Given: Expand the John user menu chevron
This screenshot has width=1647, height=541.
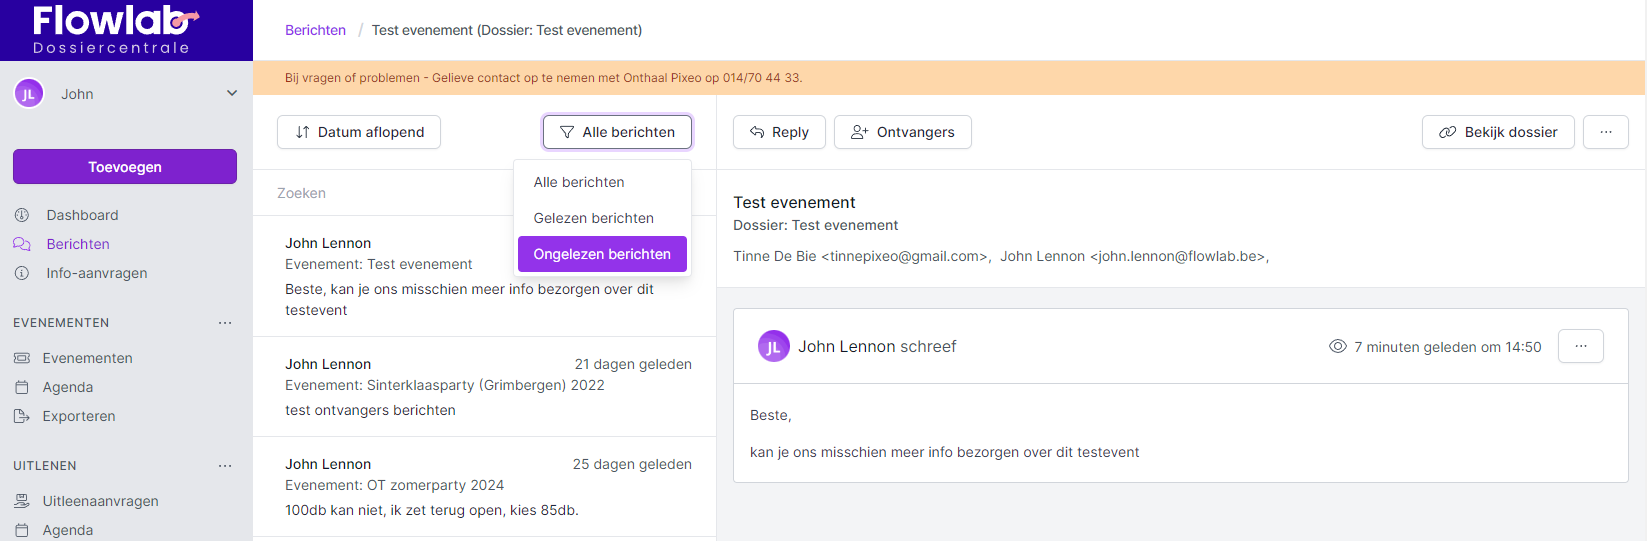Looking at the screenshot, I should click(x=232, y=94).
